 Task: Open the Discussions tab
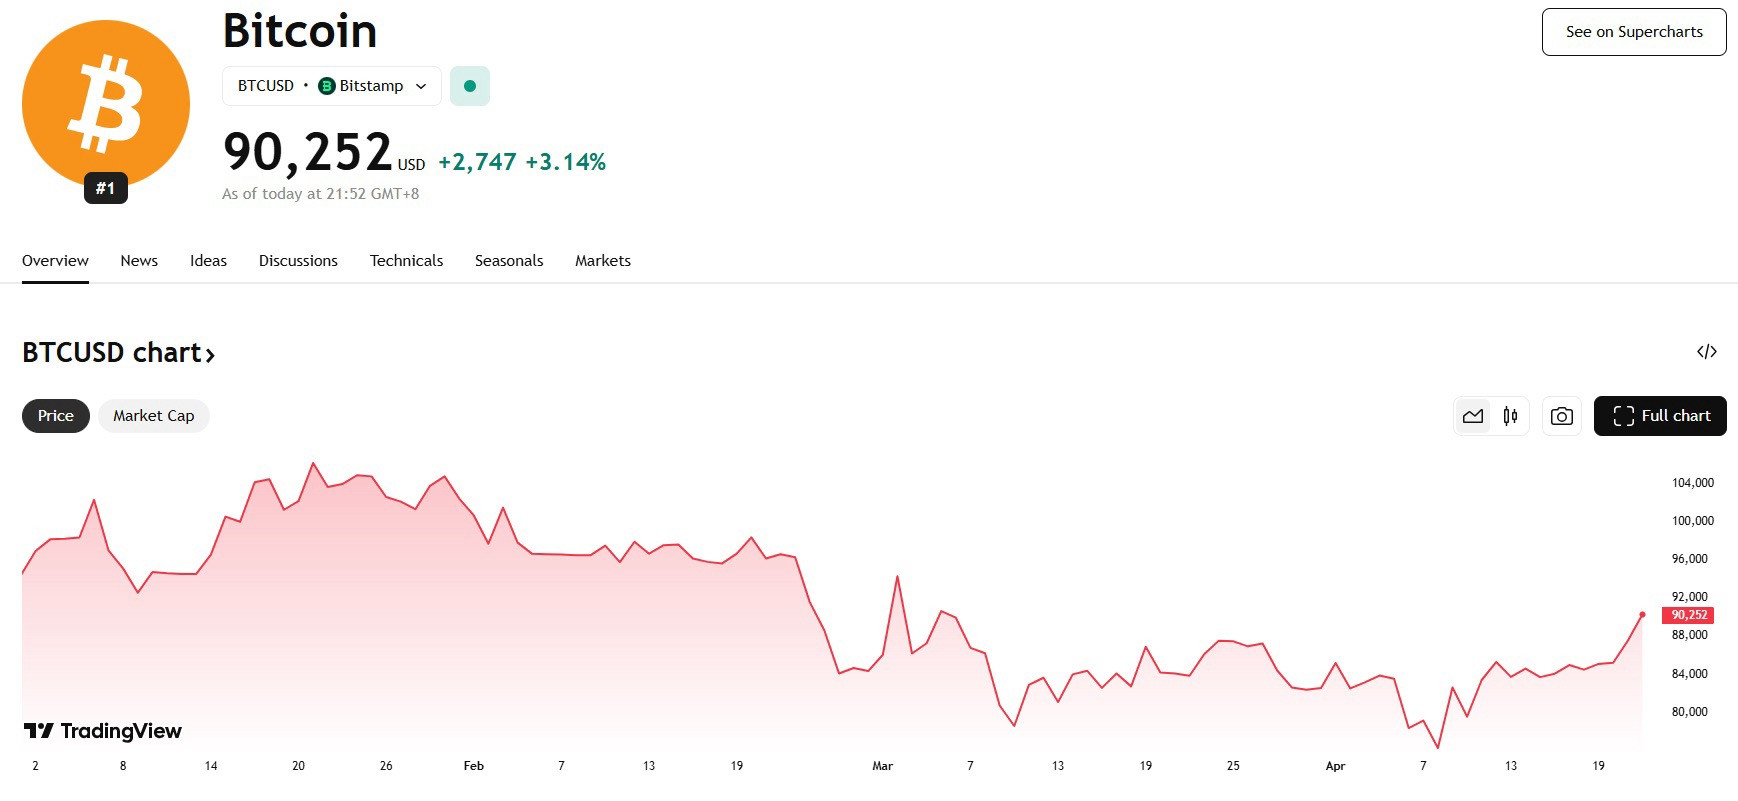click(x=298, y=261)
